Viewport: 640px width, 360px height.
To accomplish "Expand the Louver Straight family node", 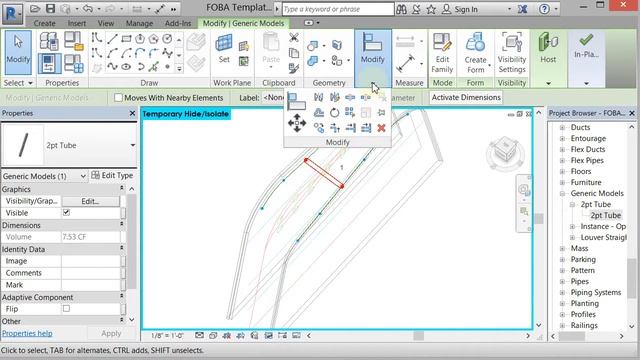I will [x=572, y=237].
